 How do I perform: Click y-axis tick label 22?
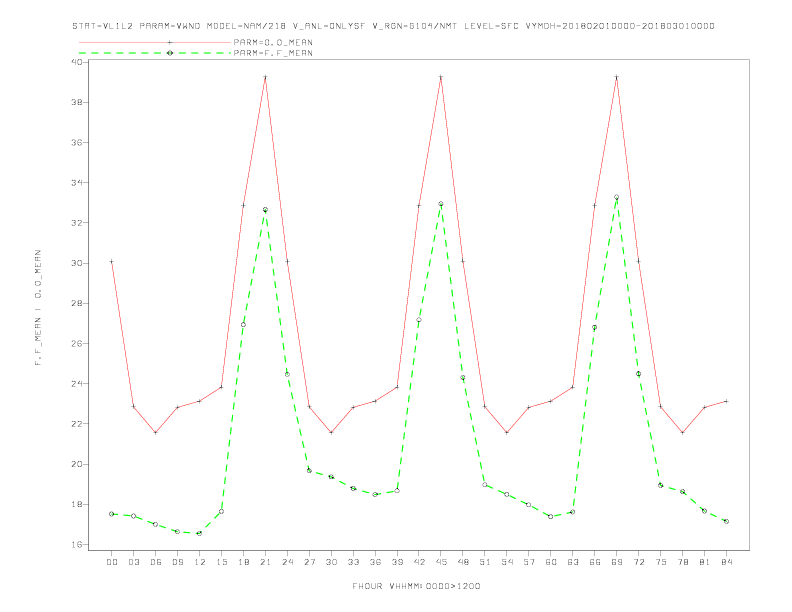[77, 424]
